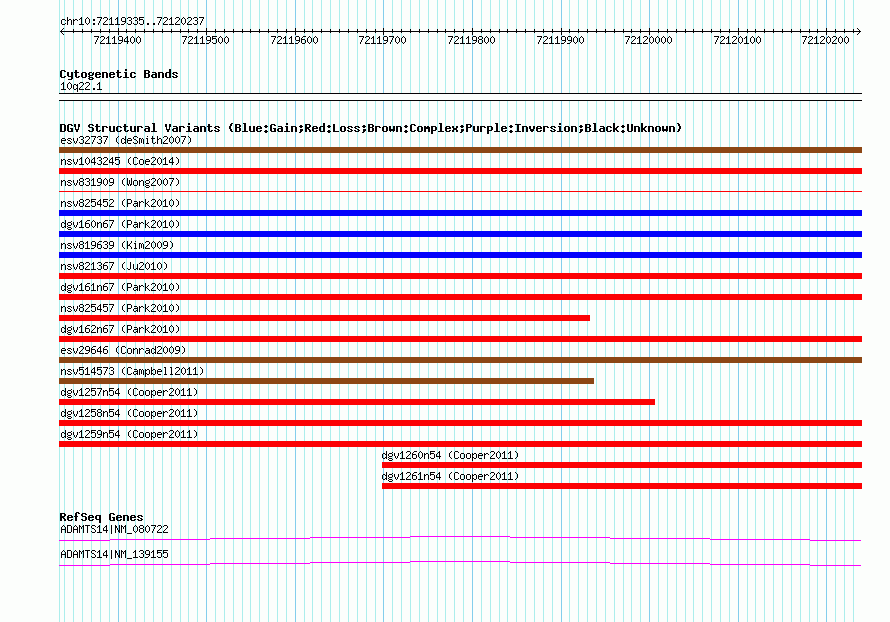890x622 pixels.
Task: Click the red dgv162n67 loss bar
Action: 460,339
